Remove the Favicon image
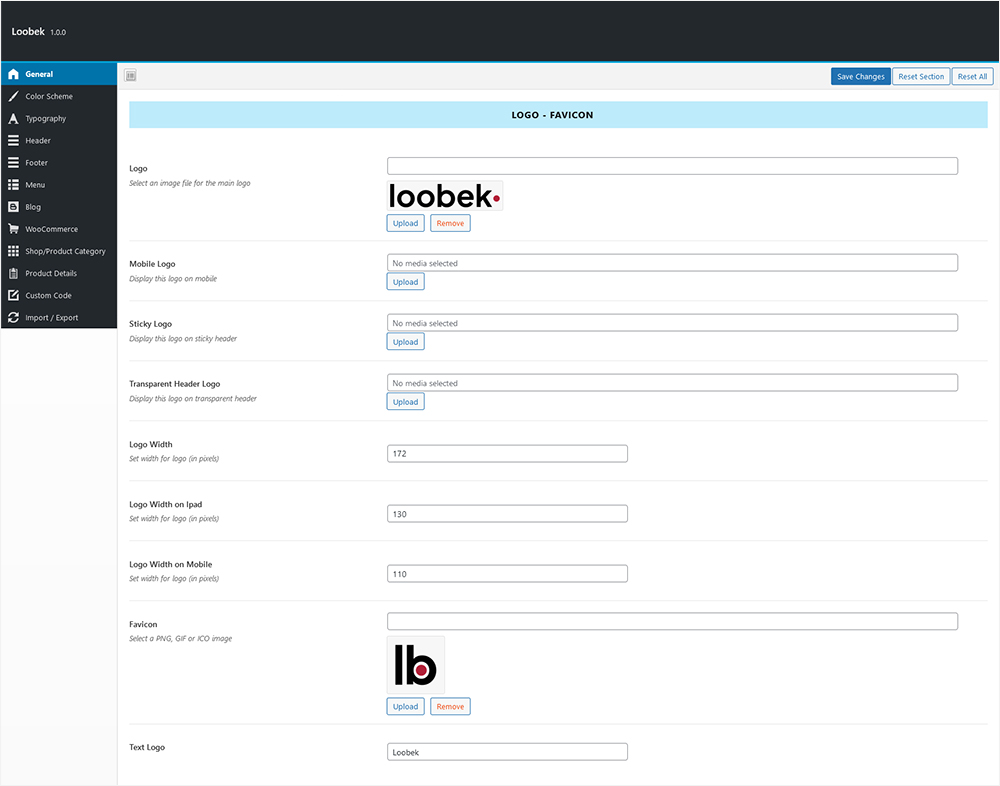 pos(450,706)
